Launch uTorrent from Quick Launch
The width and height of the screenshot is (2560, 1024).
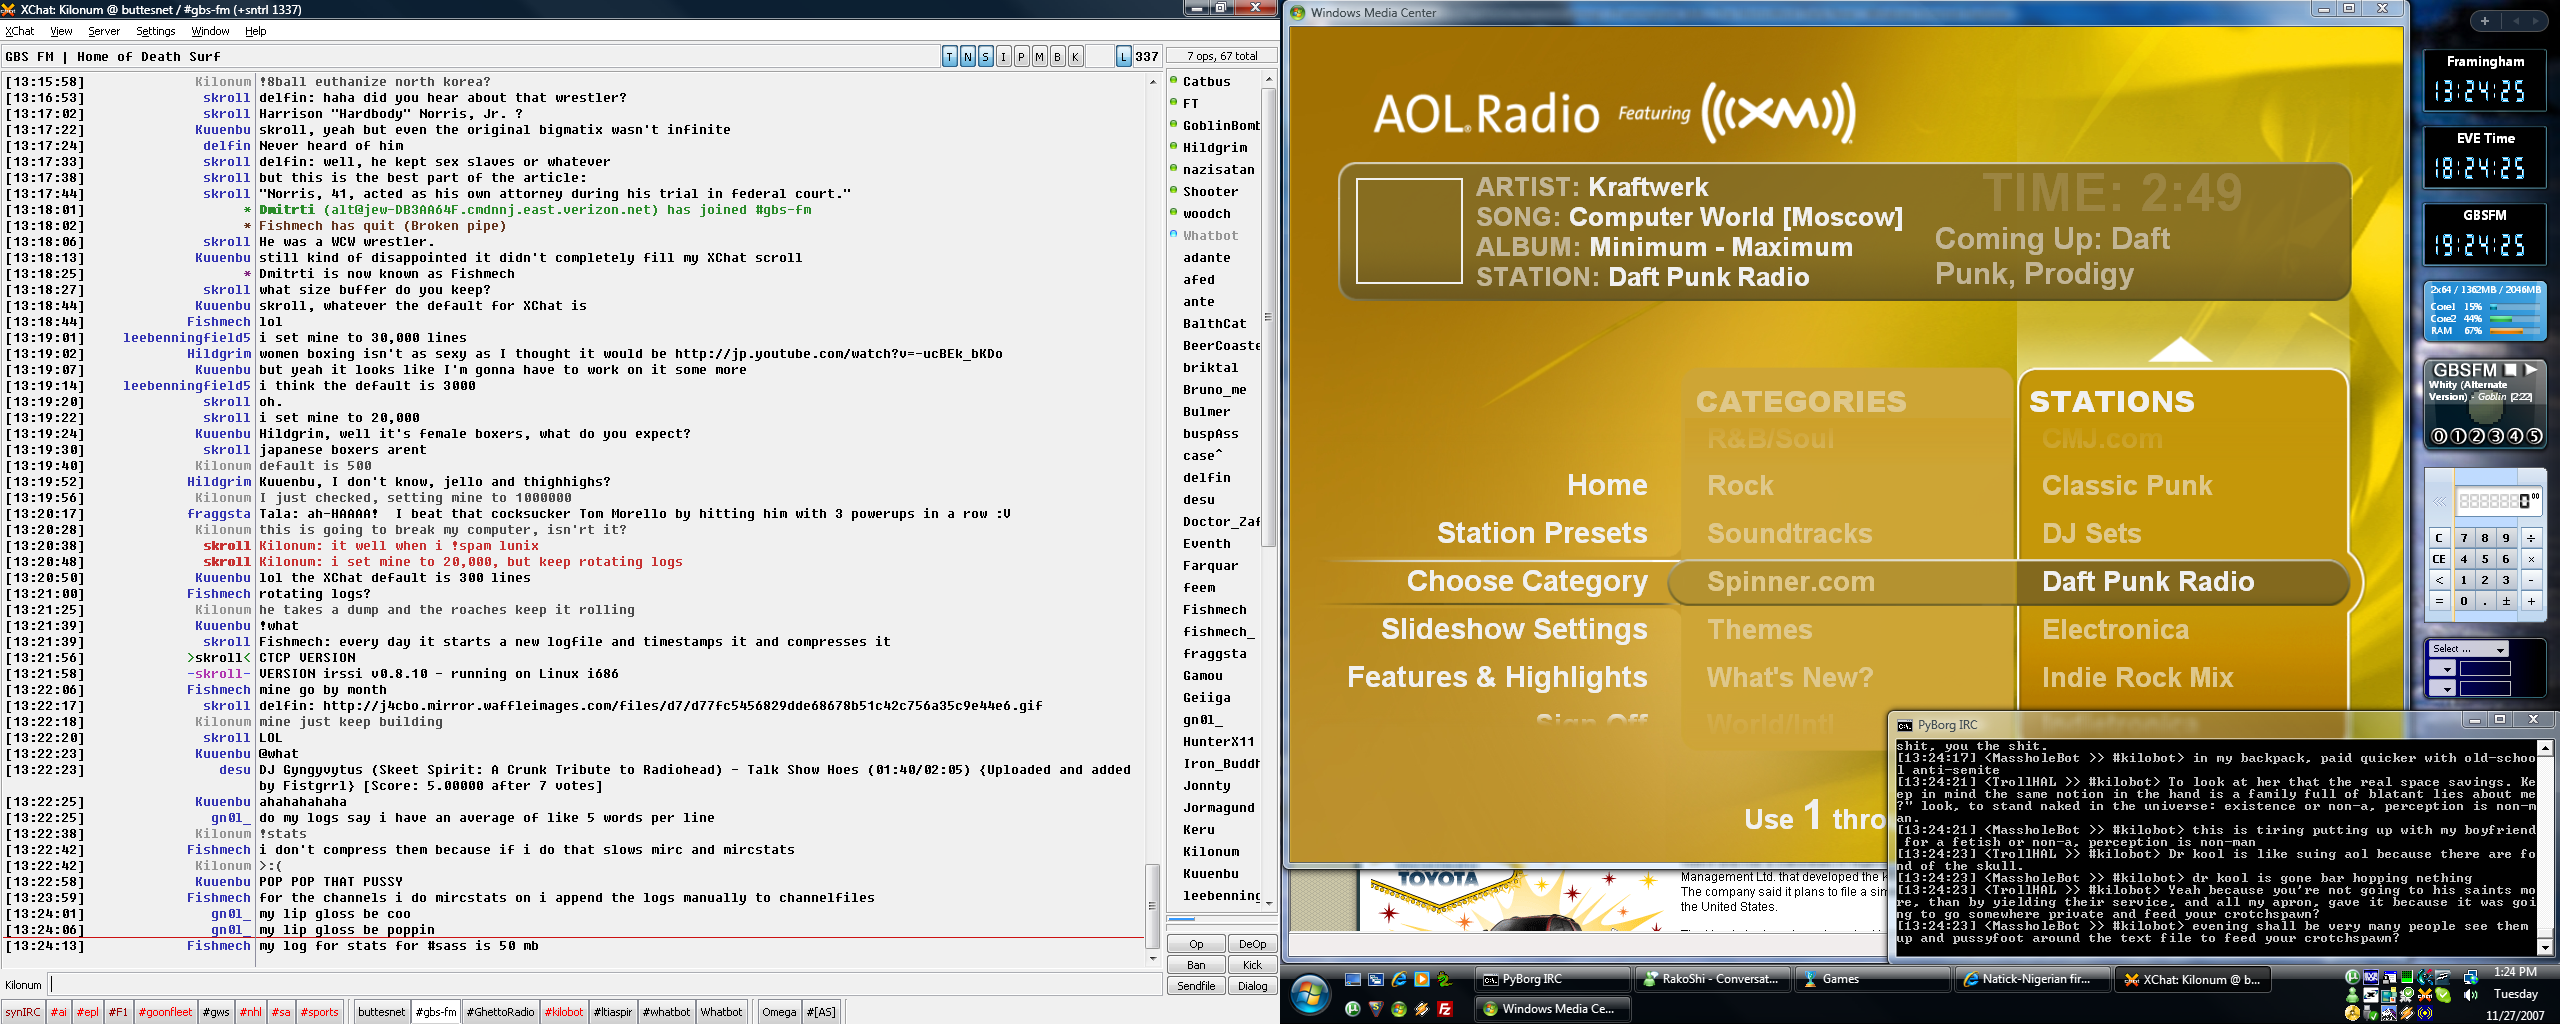coord(1353,1009)
